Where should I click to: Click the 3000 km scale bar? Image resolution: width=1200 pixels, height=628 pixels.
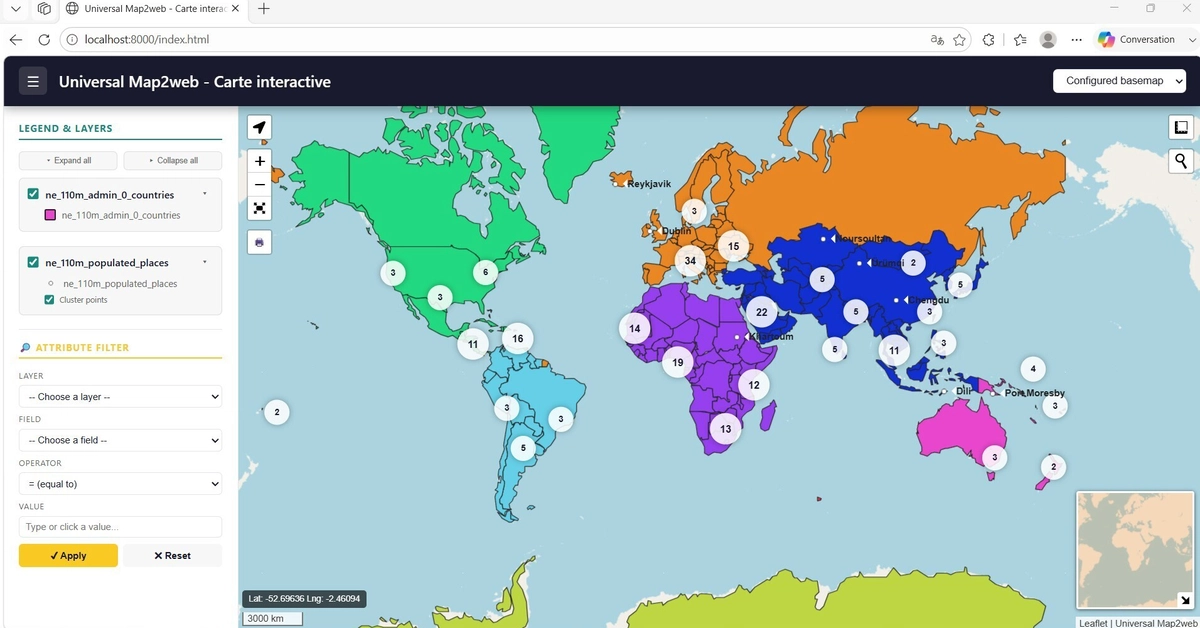[x=272, y=618]
